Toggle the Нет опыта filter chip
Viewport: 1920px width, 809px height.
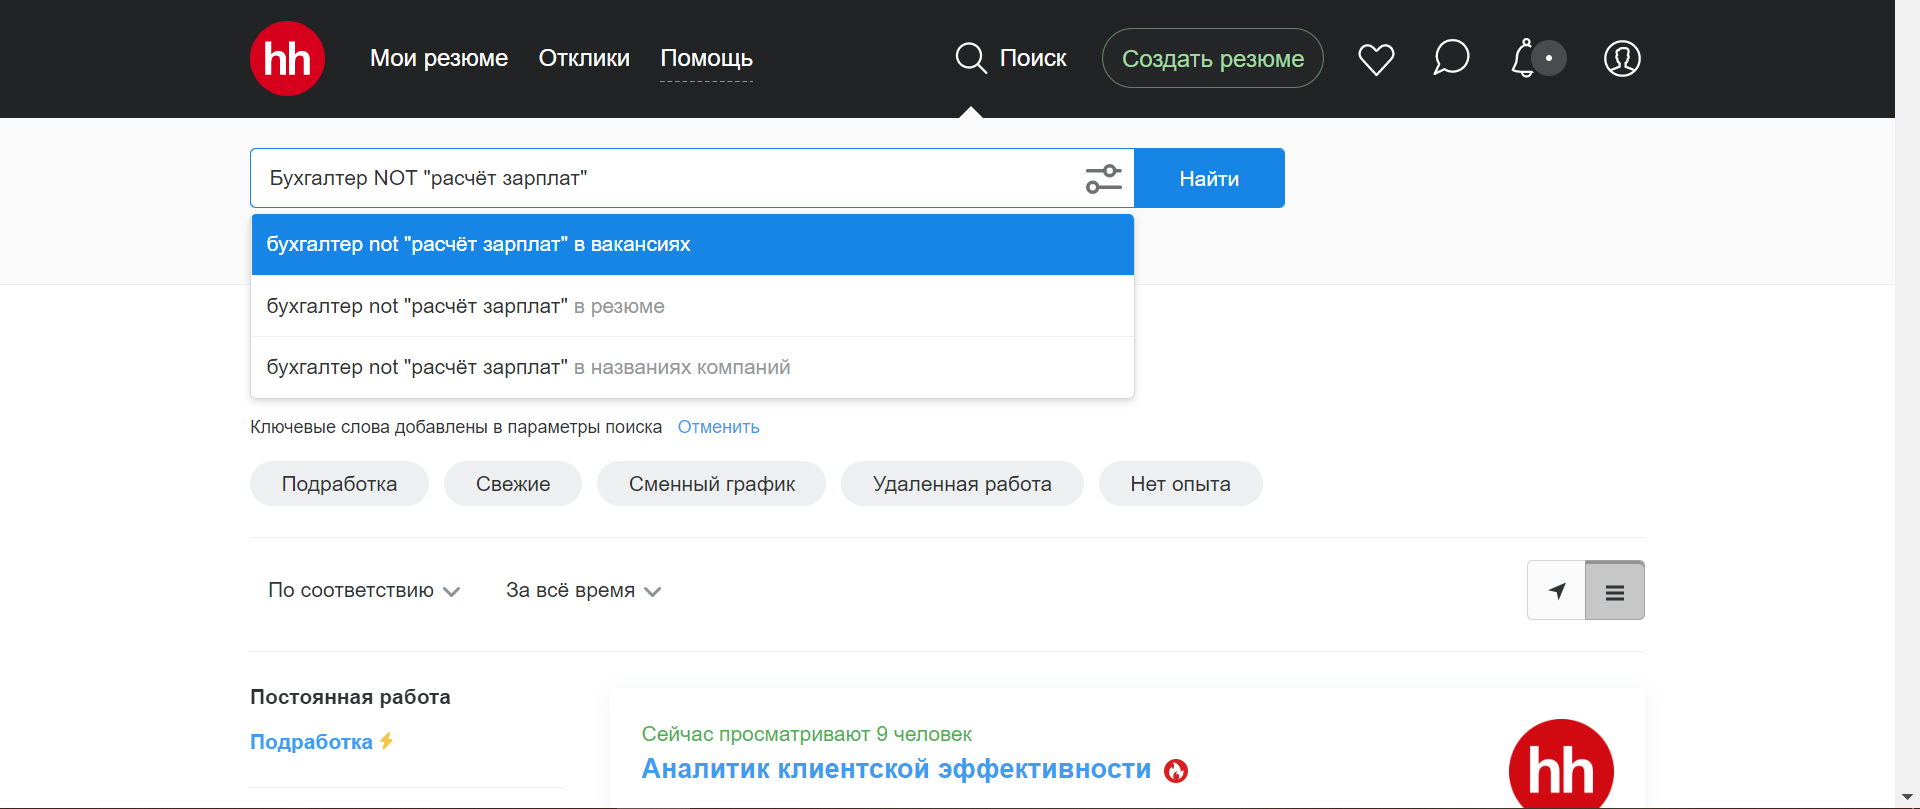[x=1180, y=484]
